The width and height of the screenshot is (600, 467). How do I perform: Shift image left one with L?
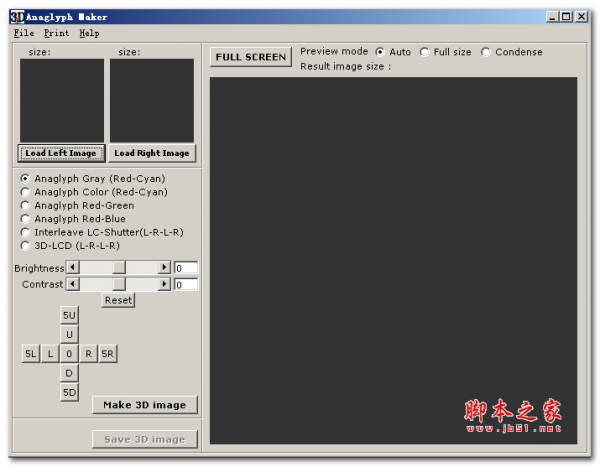(x=50, y=354)
